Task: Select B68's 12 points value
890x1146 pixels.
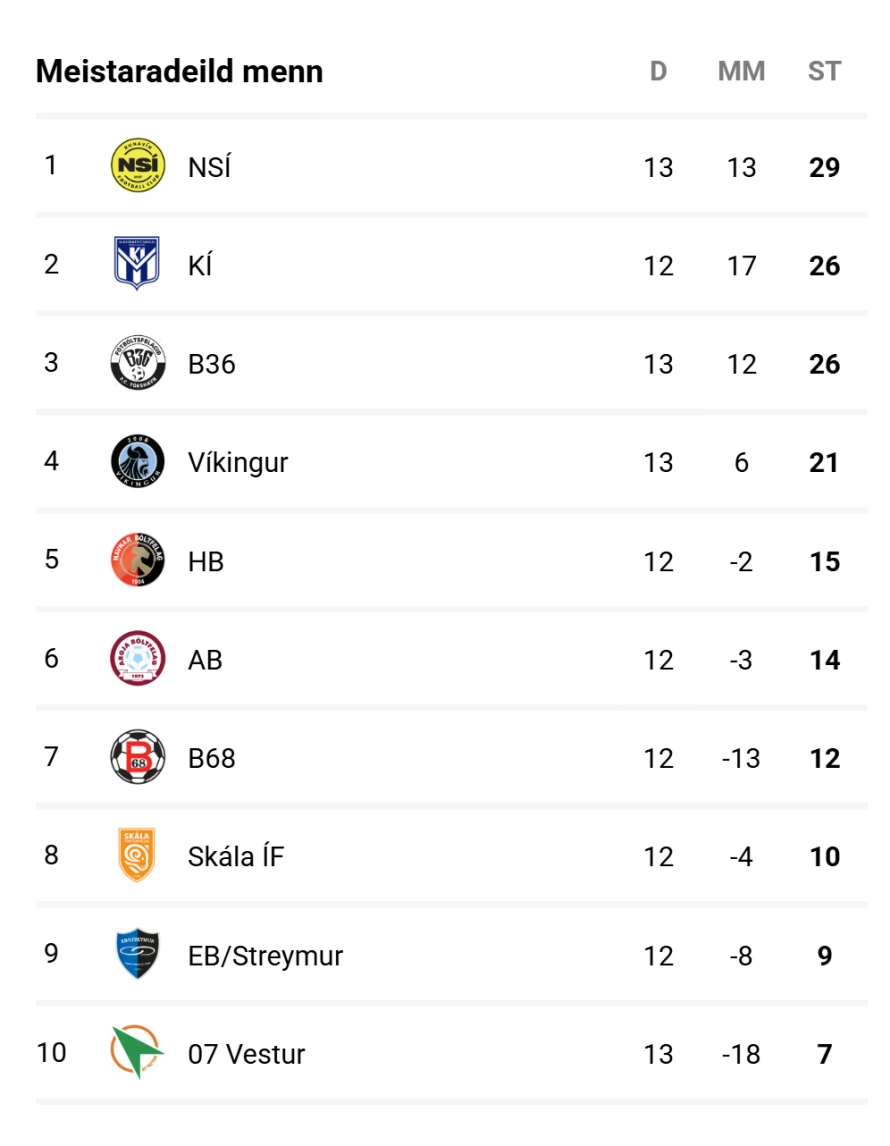Action: pos(824,759)
